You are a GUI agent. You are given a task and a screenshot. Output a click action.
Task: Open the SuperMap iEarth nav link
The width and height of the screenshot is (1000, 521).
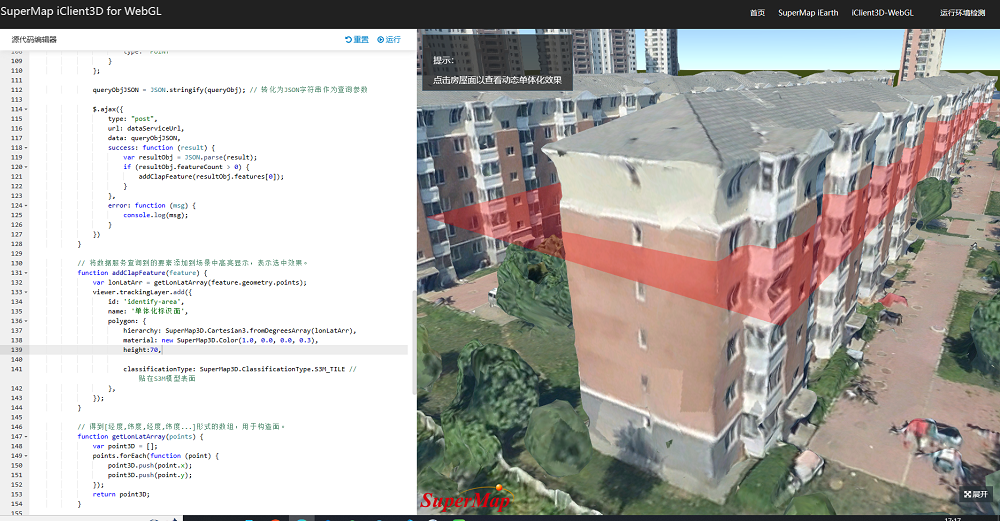tap(808, 13)
